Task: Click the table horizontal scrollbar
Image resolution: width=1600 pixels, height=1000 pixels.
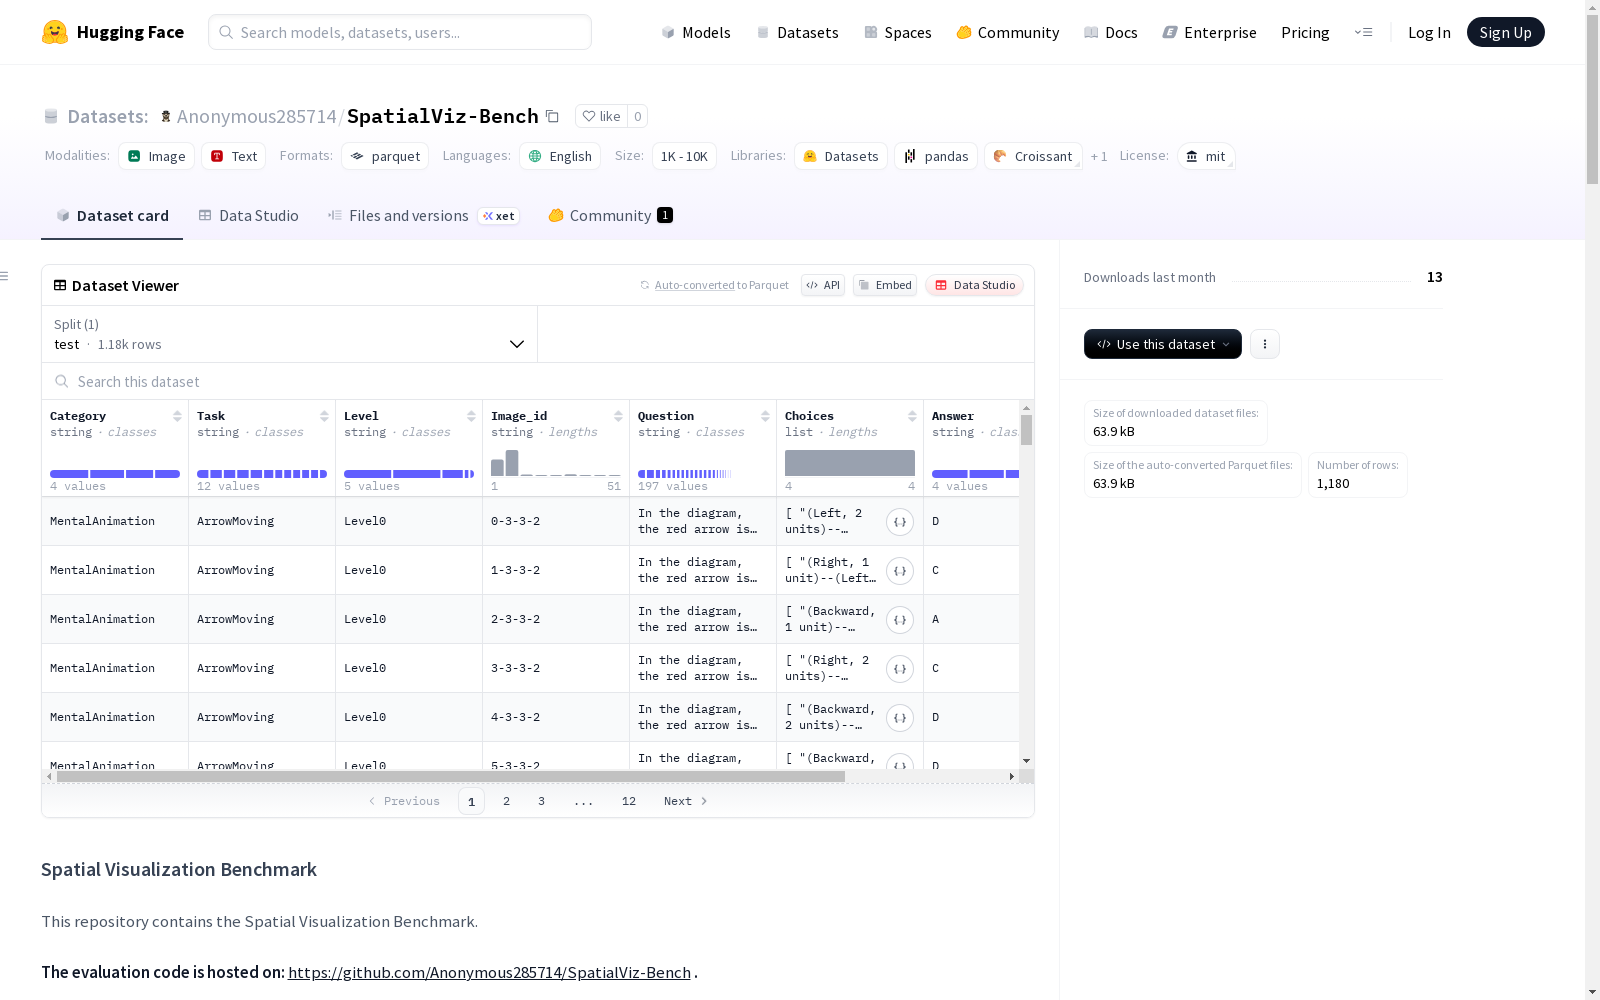Action: (450, 776)
